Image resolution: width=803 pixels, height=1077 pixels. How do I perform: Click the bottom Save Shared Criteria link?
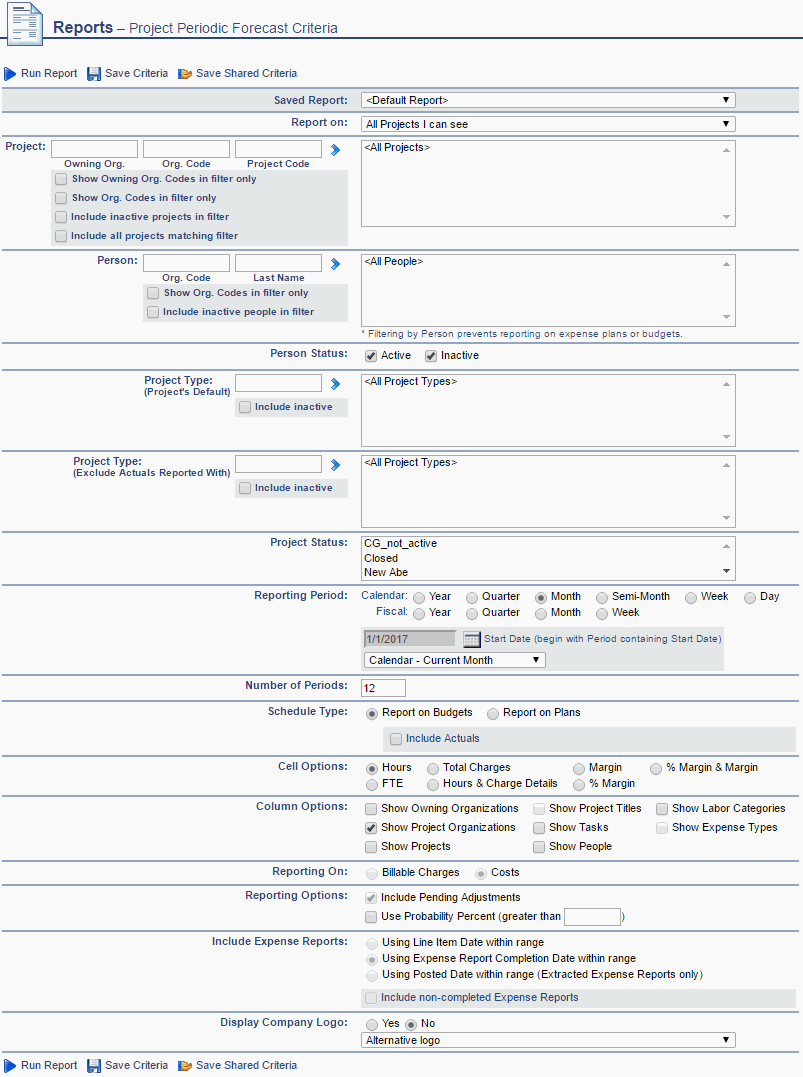click(x=246, y=1065)
